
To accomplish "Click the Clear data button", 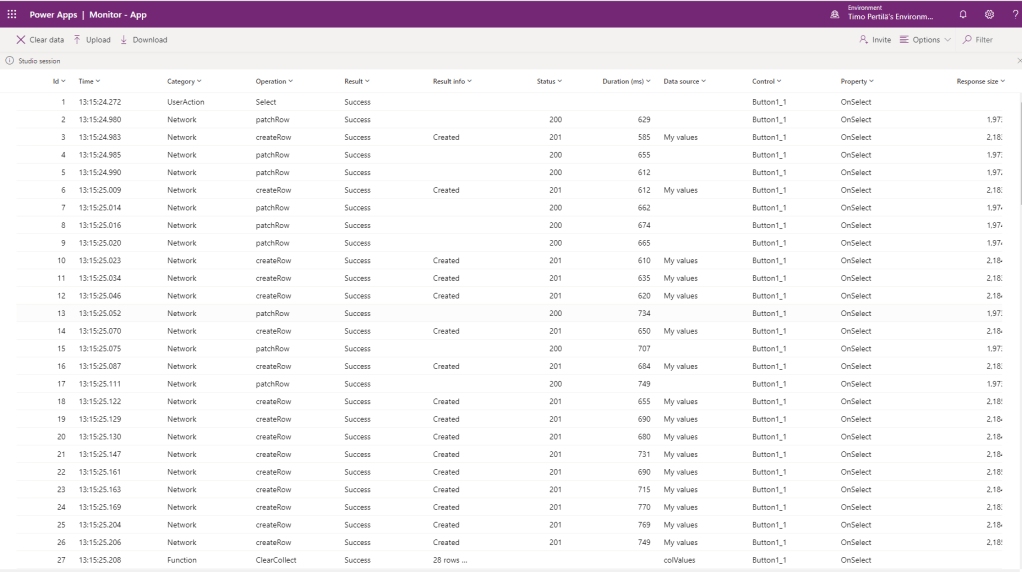I will coord(40,40).
